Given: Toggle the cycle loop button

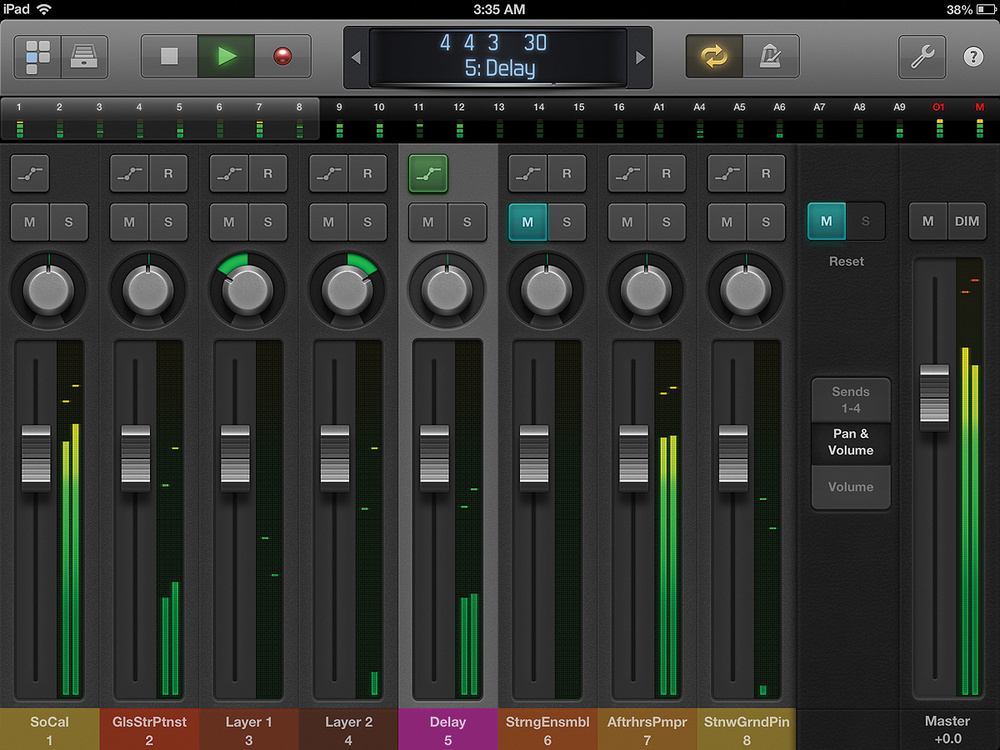Looking at the screenshot, I should 713,57.
